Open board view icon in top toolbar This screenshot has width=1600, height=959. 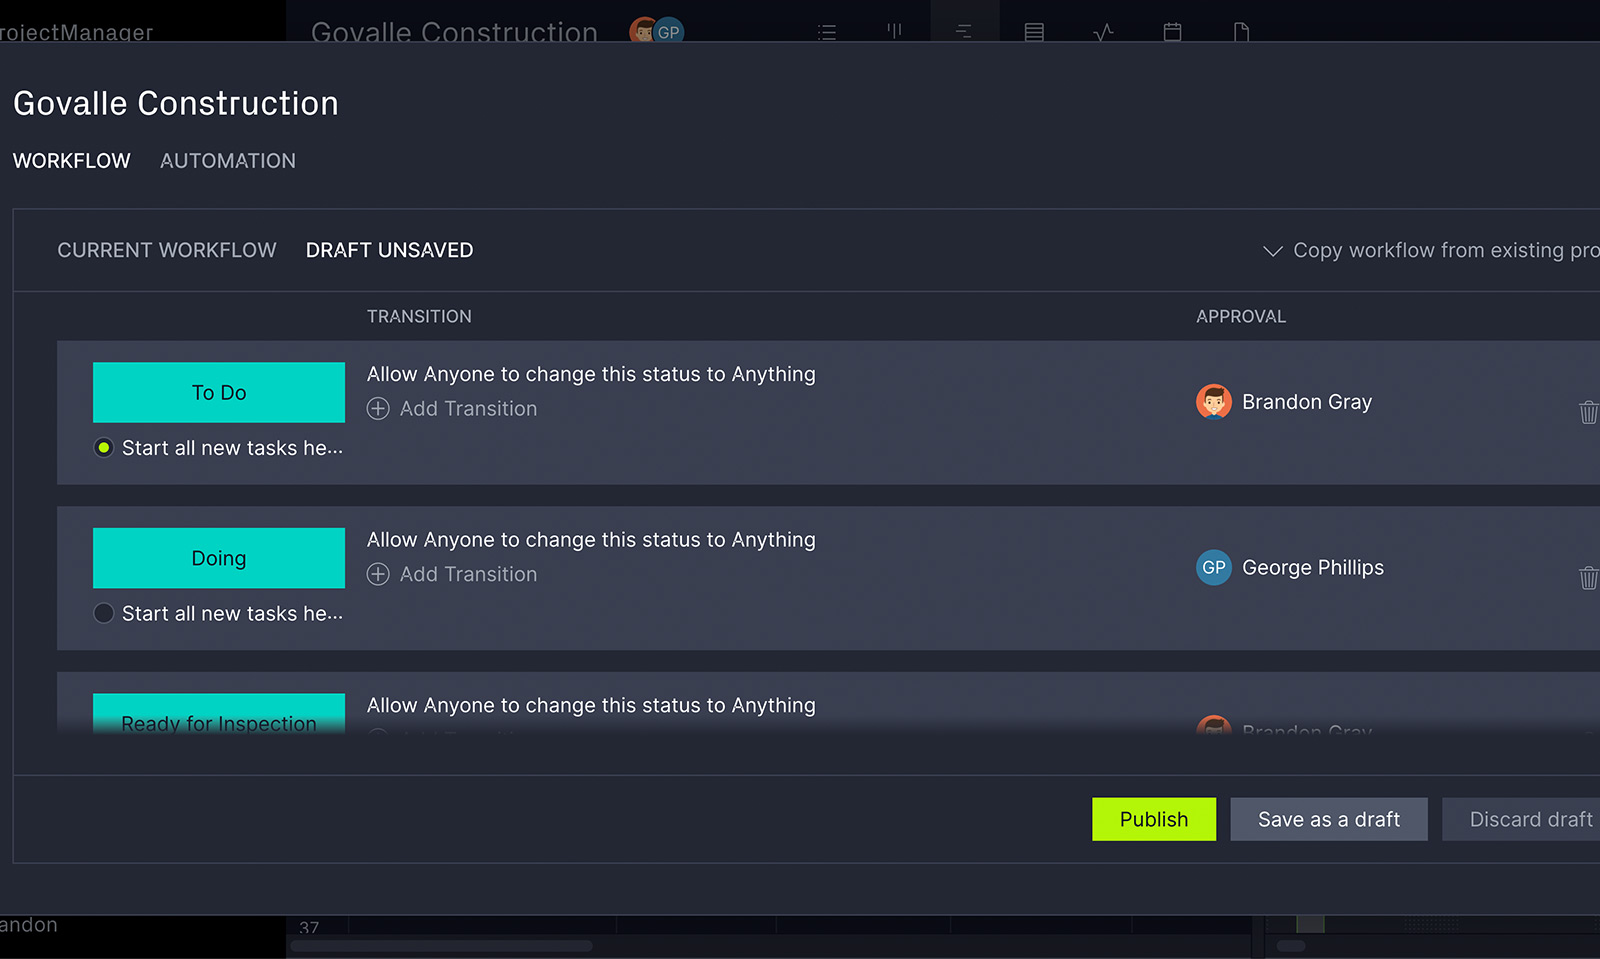click(894, 31)
